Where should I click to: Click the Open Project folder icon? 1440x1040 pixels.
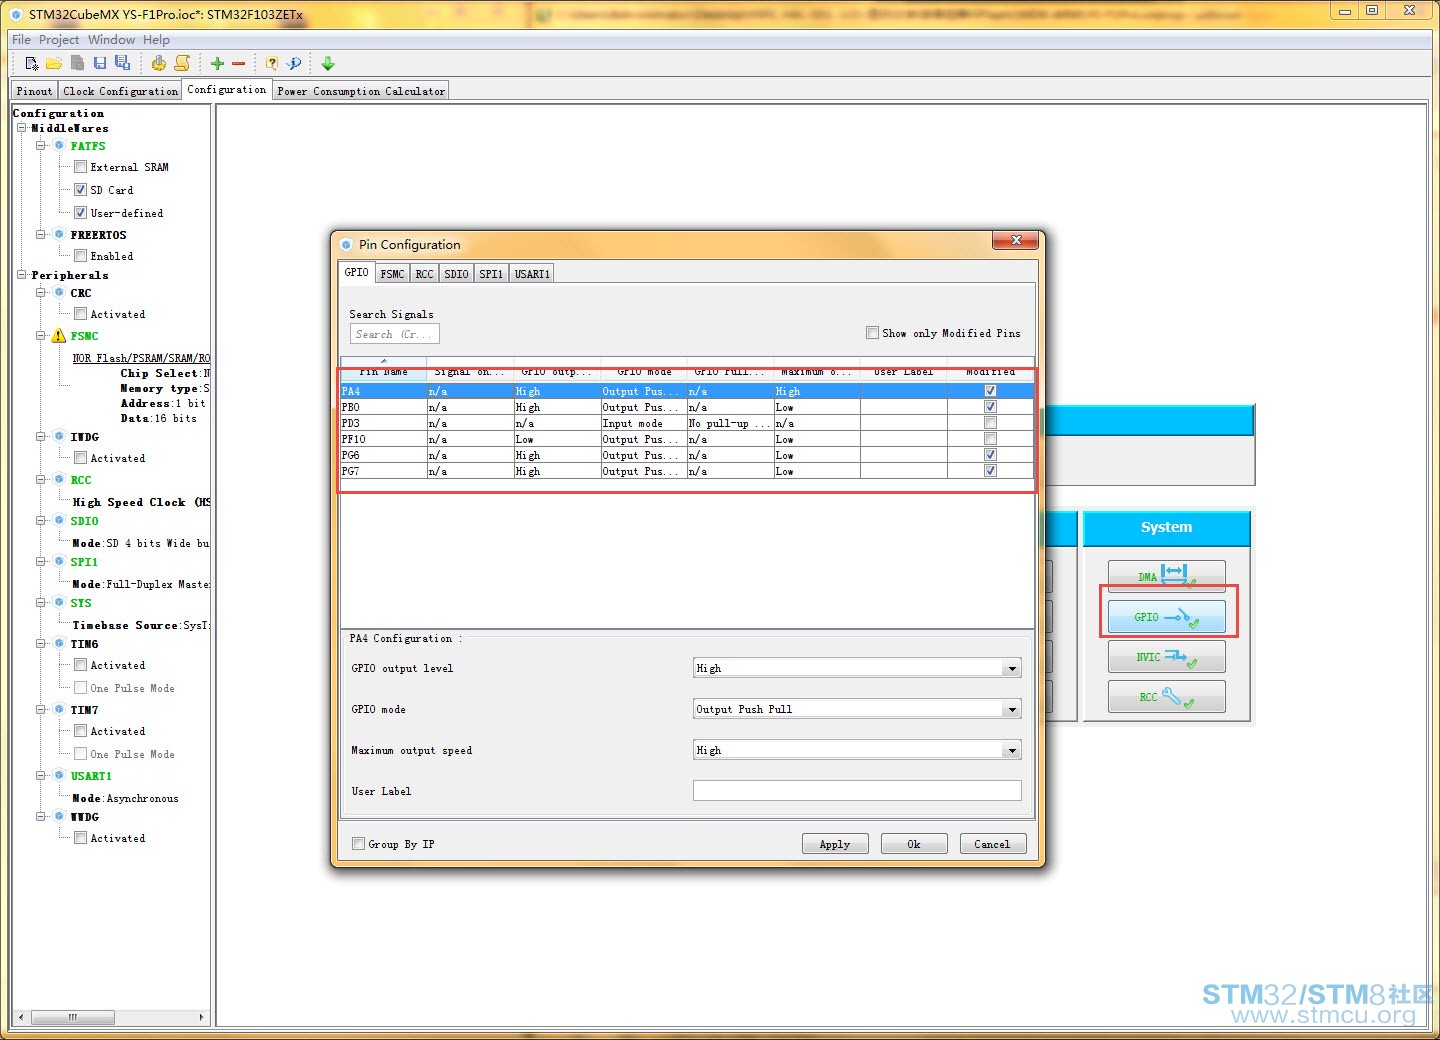click(x=54, y=63)
